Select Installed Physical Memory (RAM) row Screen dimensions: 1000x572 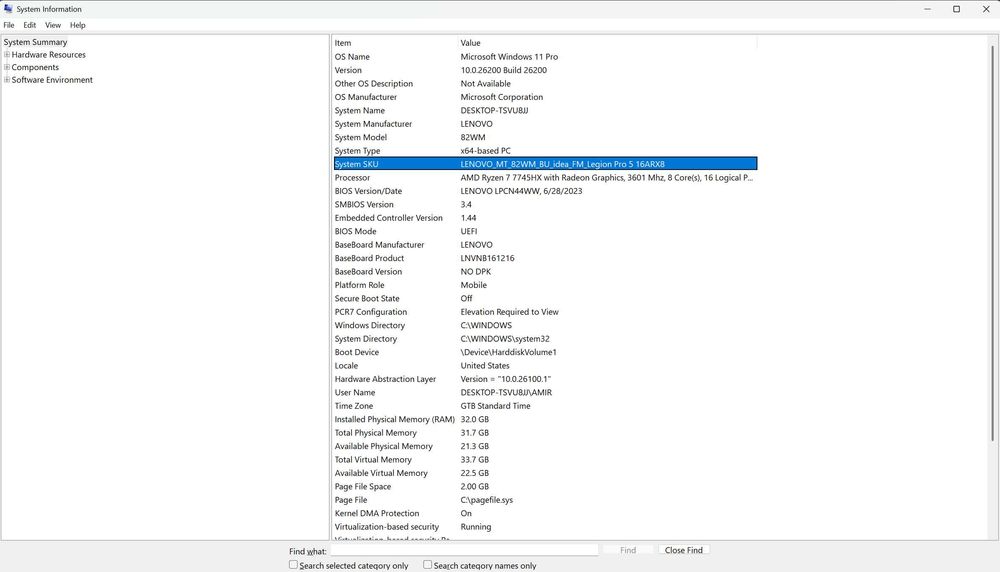[x=545, y=419]
